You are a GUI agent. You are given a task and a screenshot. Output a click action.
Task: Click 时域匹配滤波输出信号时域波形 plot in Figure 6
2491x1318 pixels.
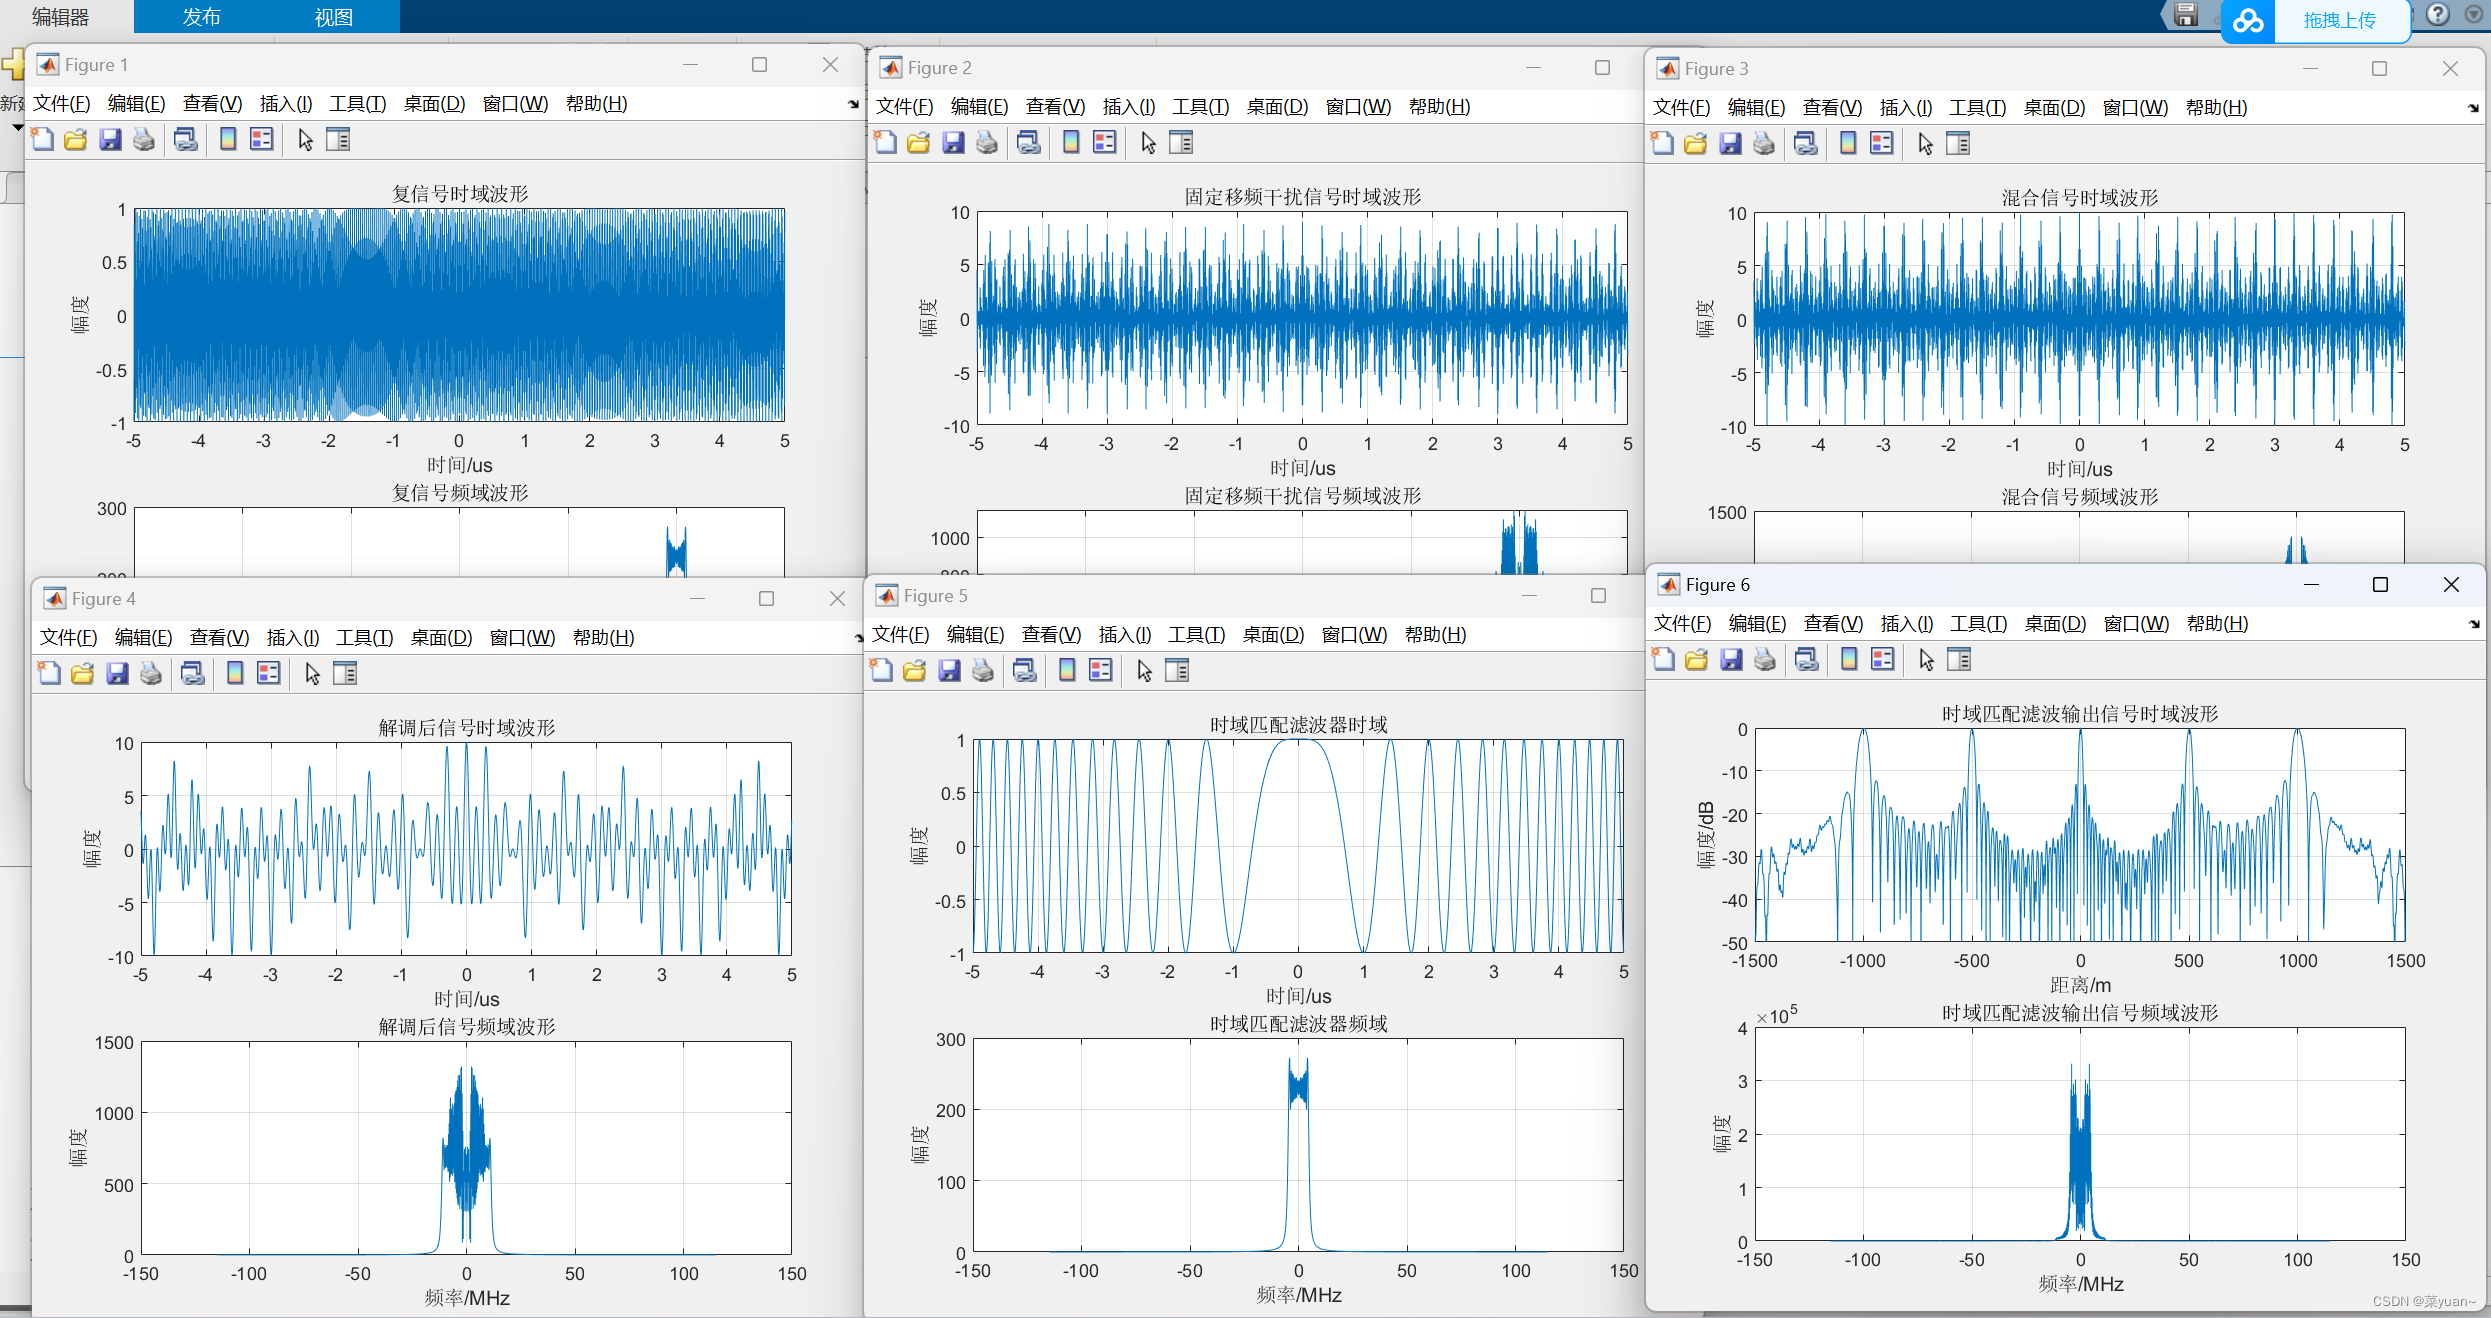coord(2081,835)
